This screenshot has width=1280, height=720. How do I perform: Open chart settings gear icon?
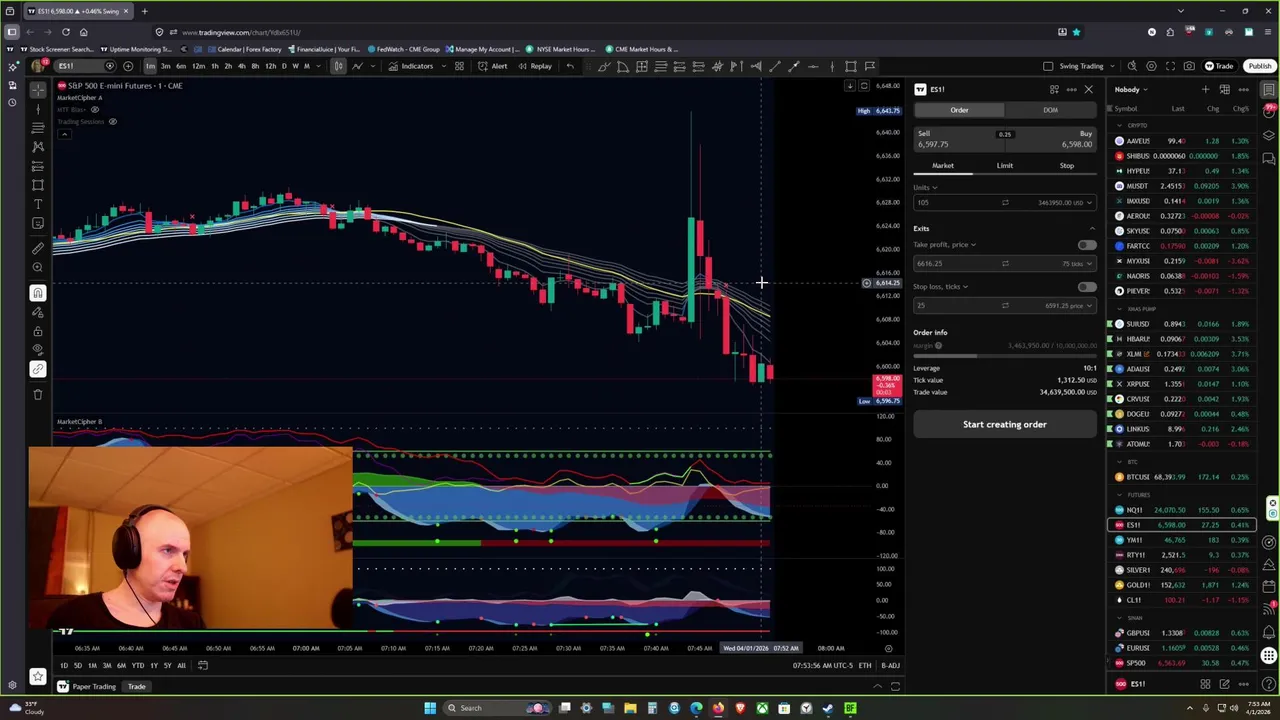coord(1151,66)
